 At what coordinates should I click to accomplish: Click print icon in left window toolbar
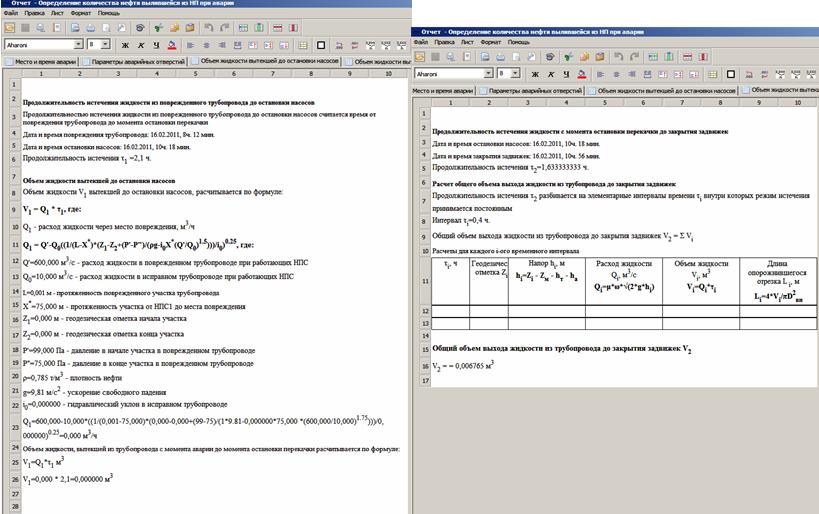(89, 28)
